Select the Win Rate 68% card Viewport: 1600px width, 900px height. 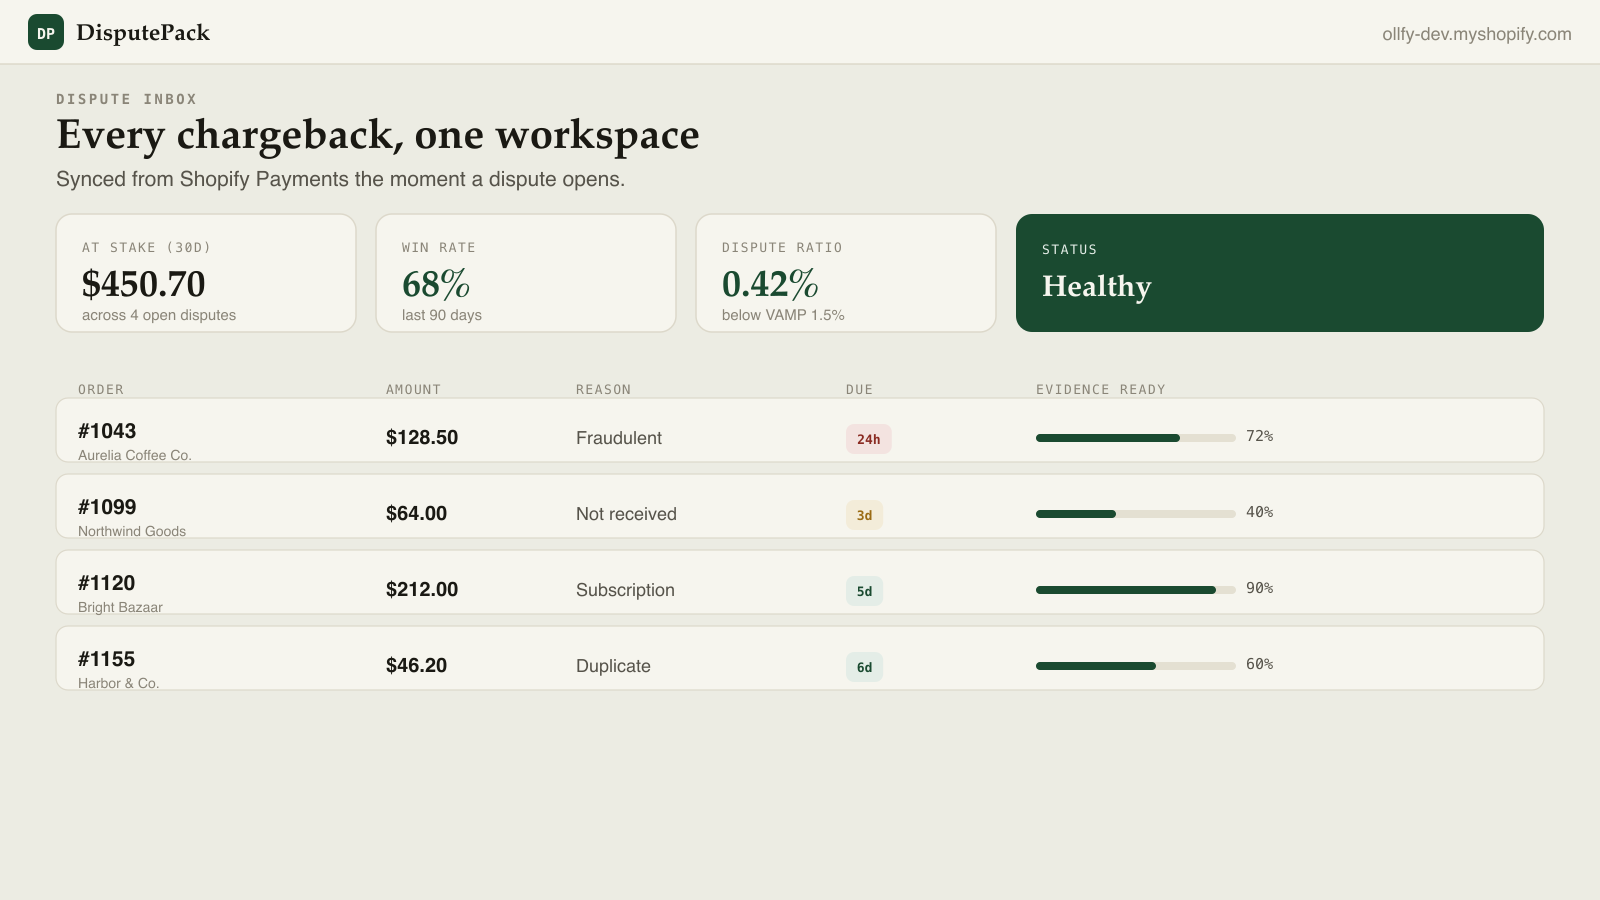click(x=526, y=273)
